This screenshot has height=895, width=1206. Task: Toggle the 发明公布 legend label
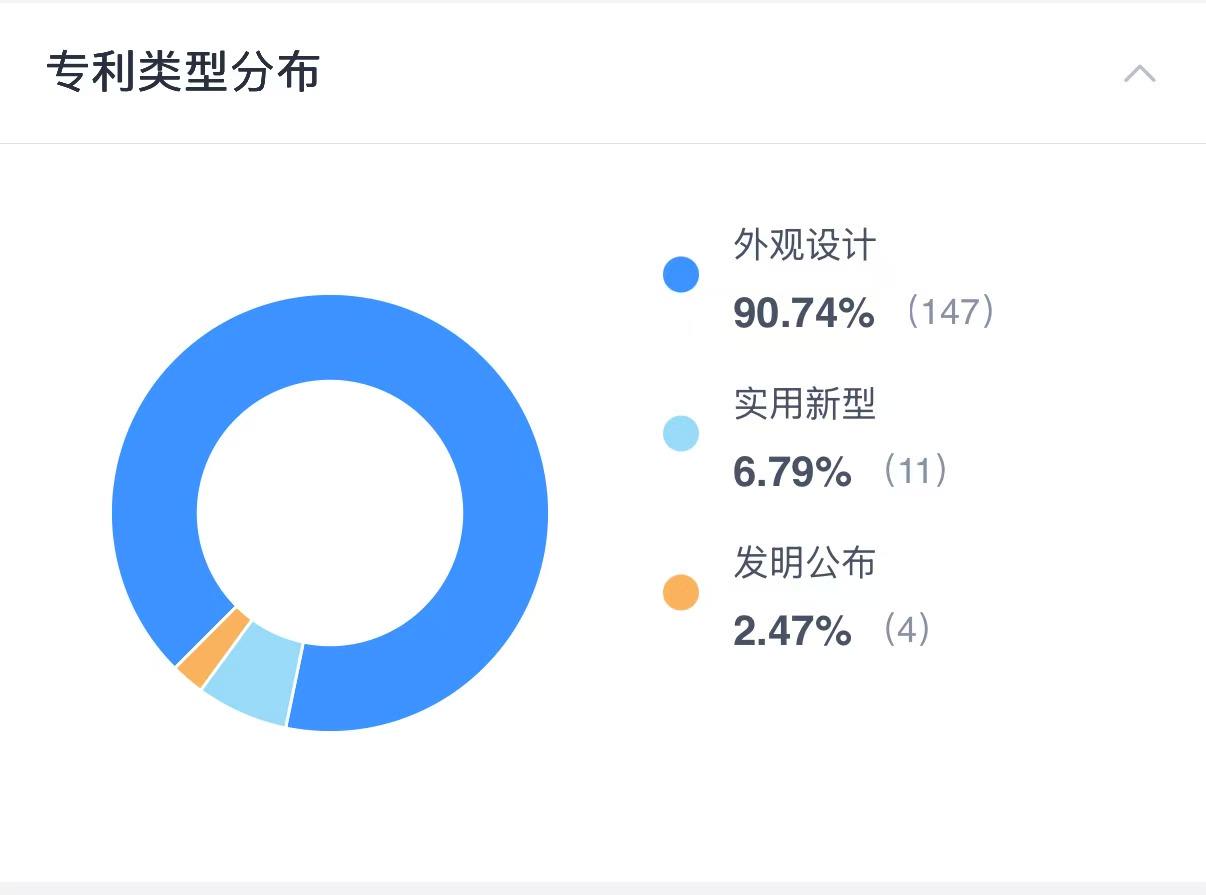point(805,562)
